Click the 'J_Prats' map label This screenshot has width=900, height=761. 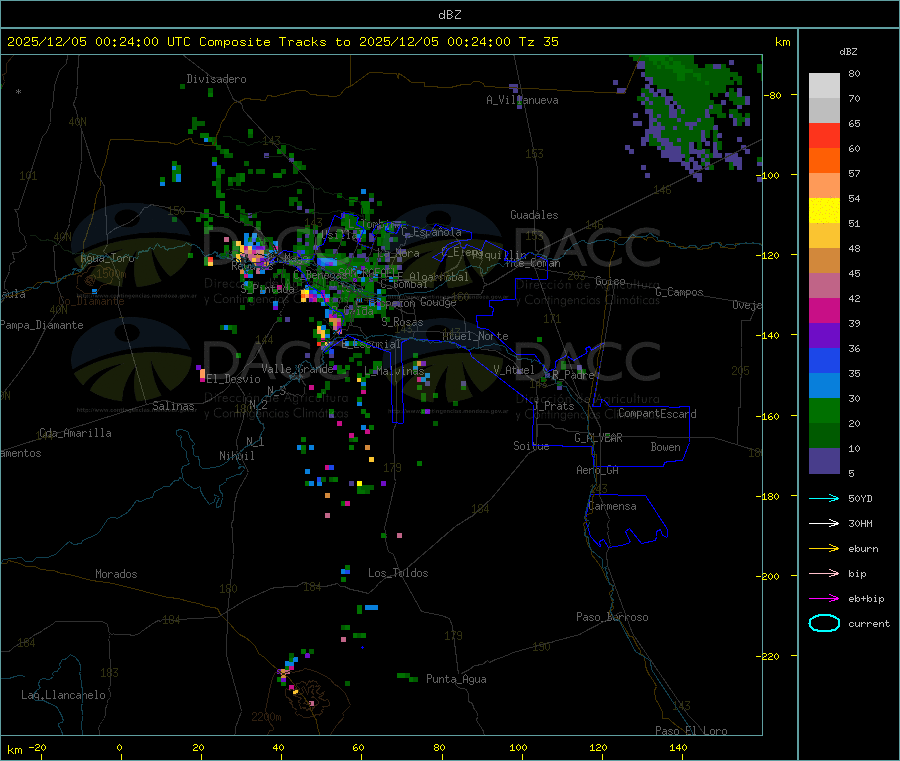[553, 406]
